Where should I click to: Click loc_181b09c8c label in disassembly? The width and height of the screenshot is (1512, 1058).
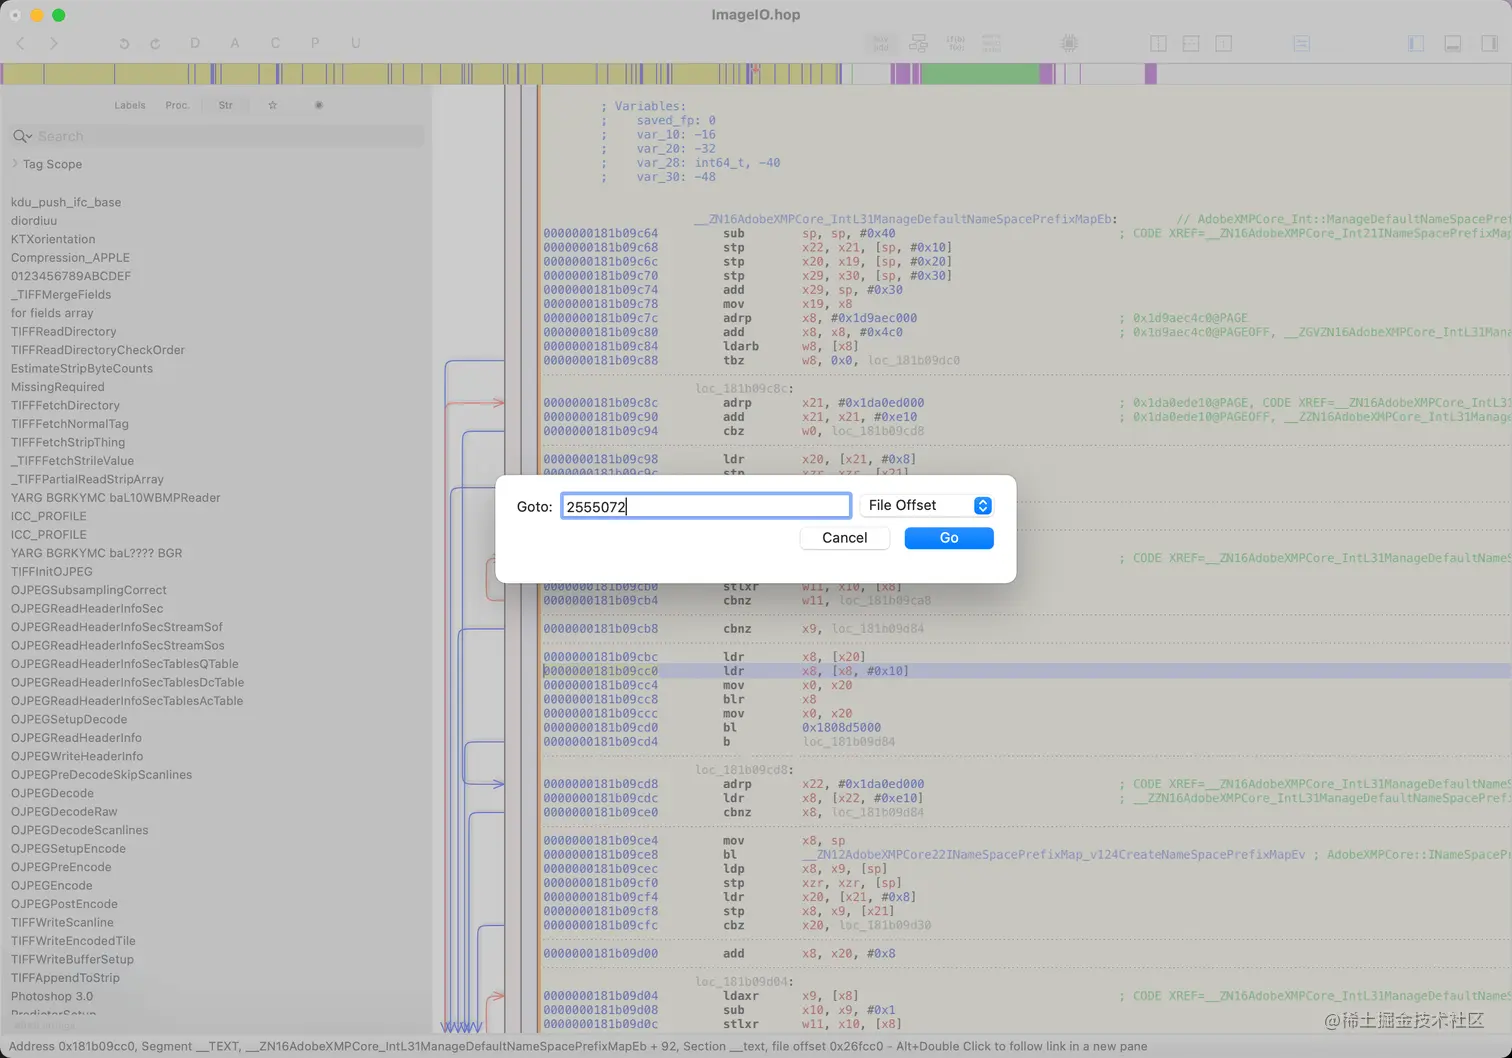[x=744, y=388]
